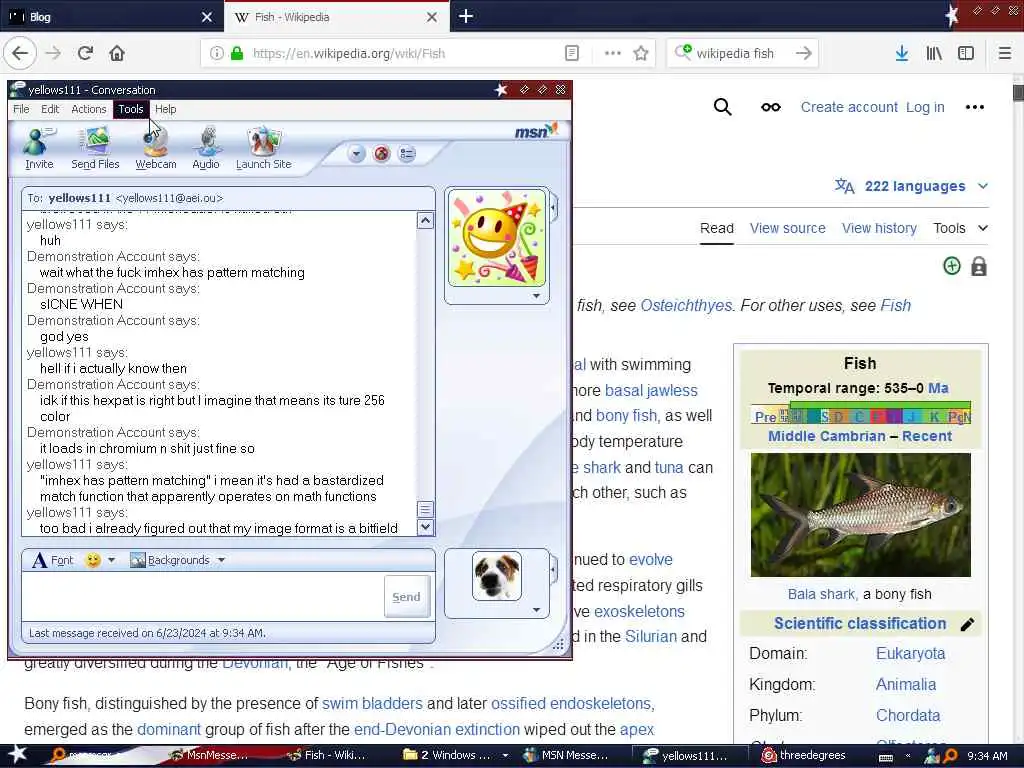Click the Wikipedia search magnifier icon
This screenshot has width=1024, height=768.
tap(722, 107)
